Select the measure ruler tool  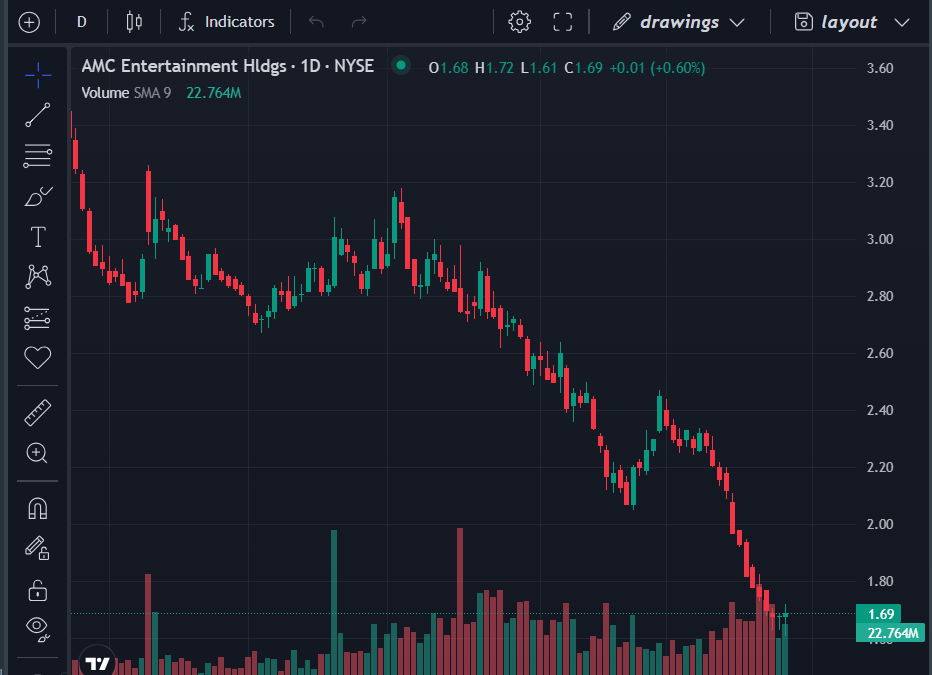[x=38, y=412]
